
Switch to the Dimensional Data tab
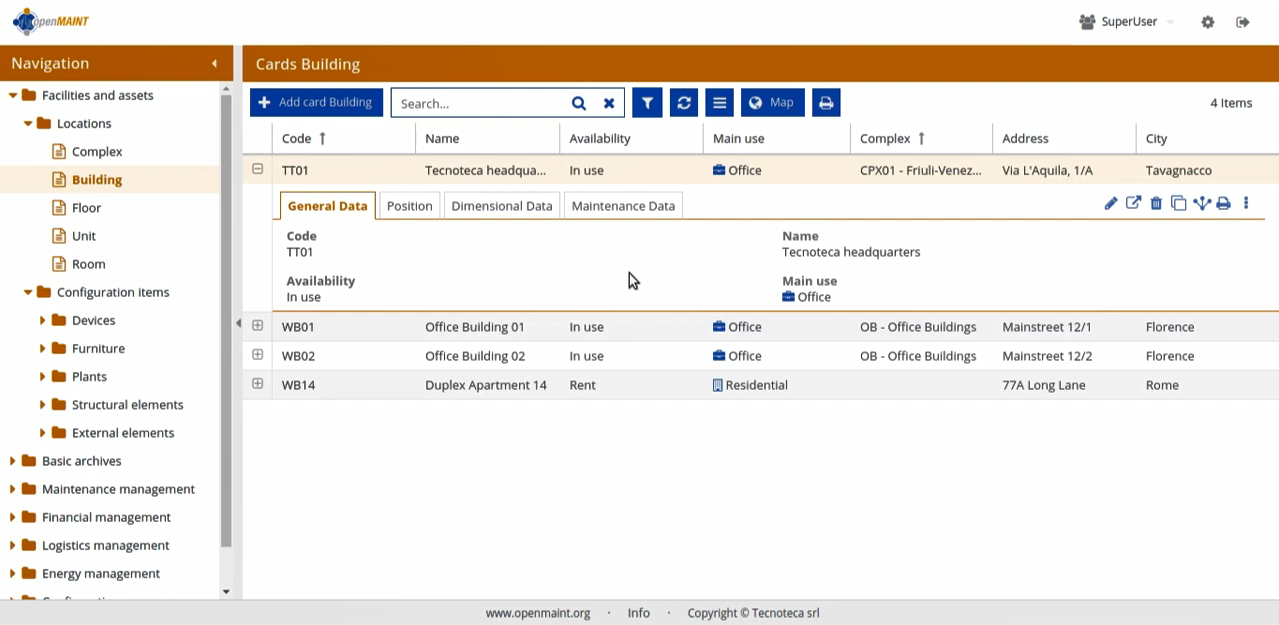(x=502, y=206)
